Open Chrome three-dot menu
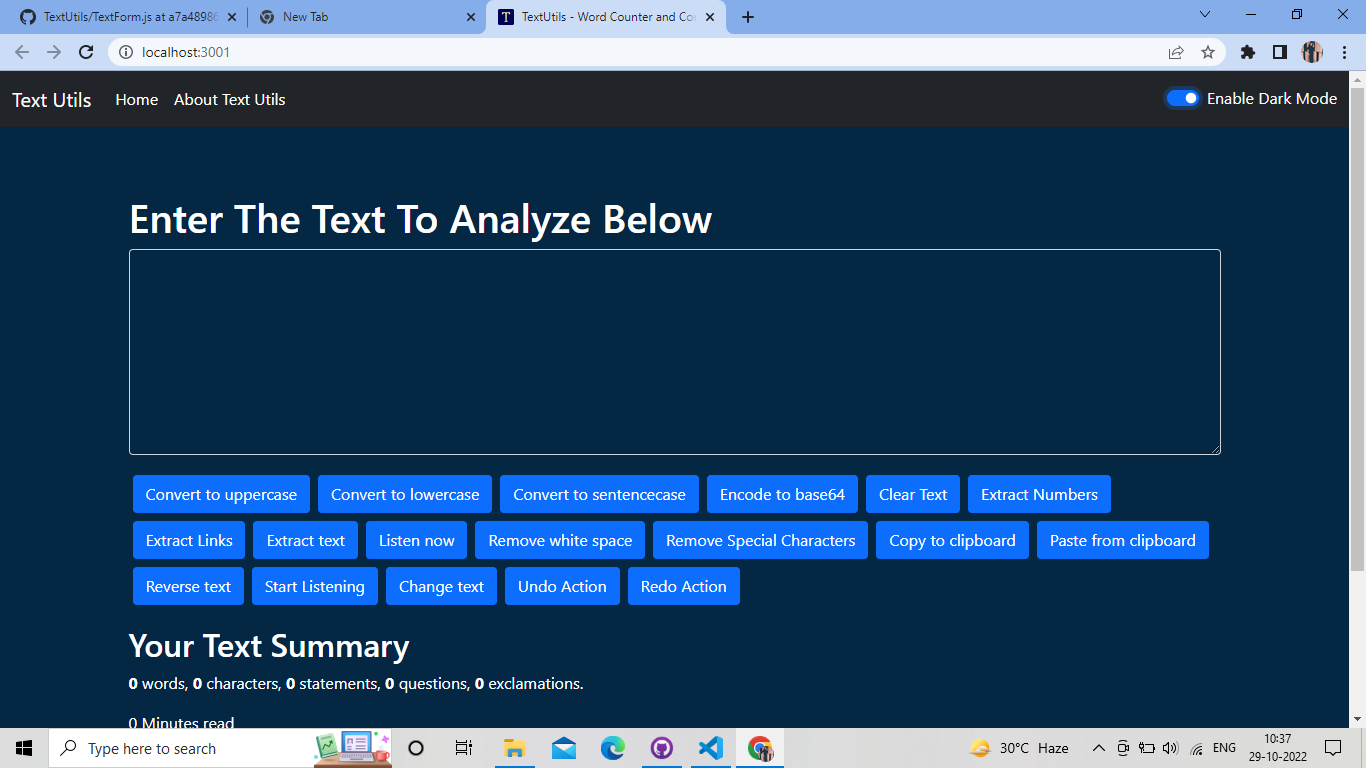This screenshot has width=1366, height=768. (1344, 52)
